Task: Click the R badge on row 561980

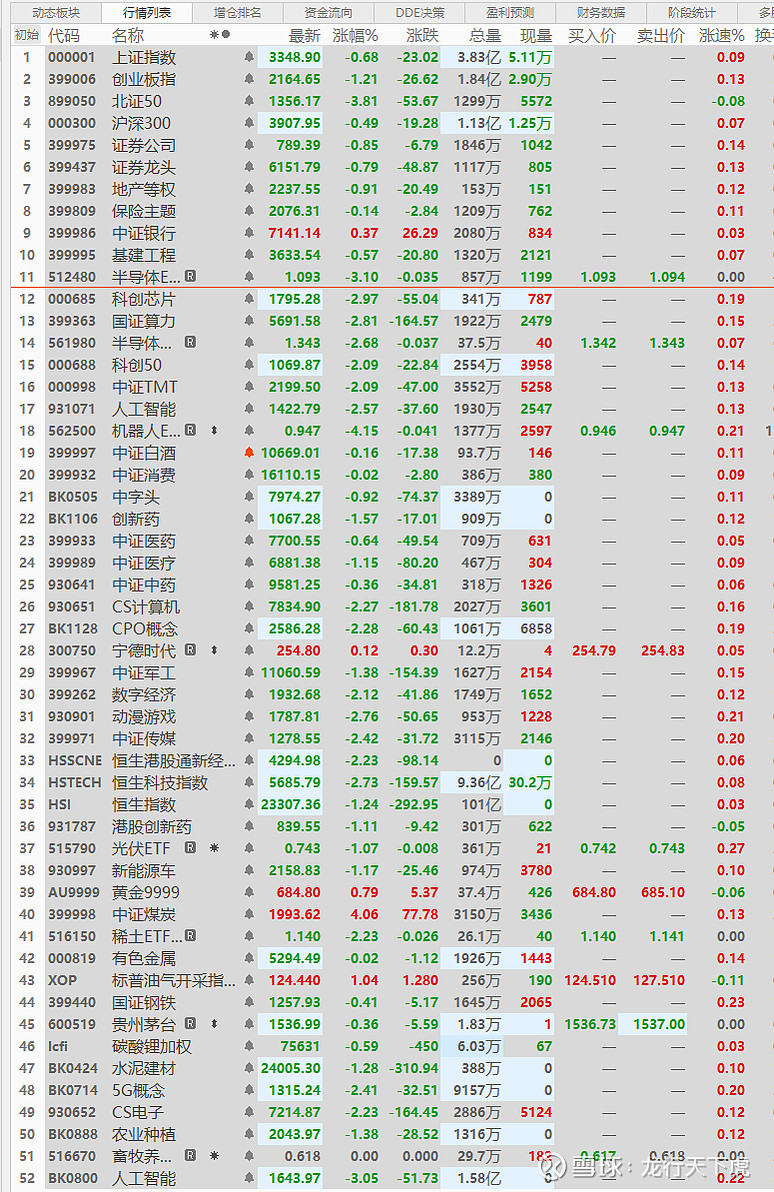Action: [190, 342]
